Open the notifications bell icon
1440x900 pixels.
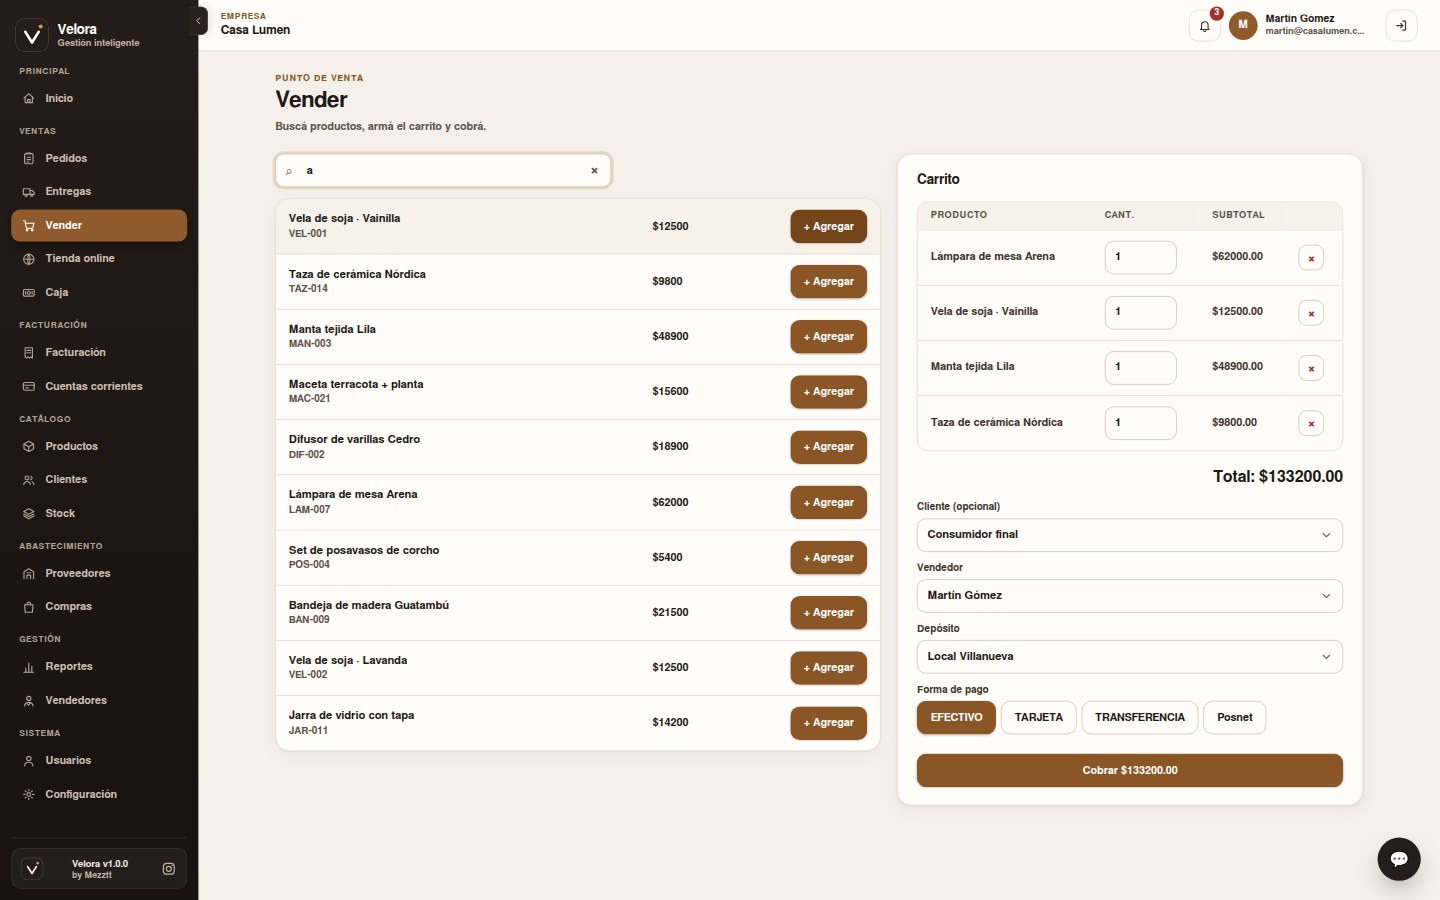coord(1204,26)
